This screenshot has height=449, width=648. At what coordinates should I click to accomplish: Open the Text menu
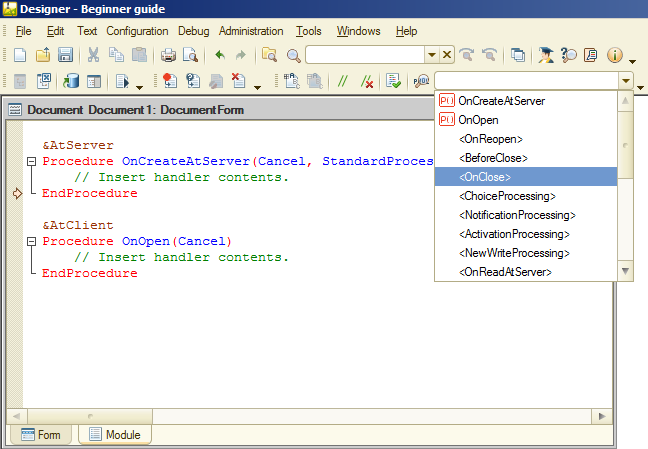(87, 31)
